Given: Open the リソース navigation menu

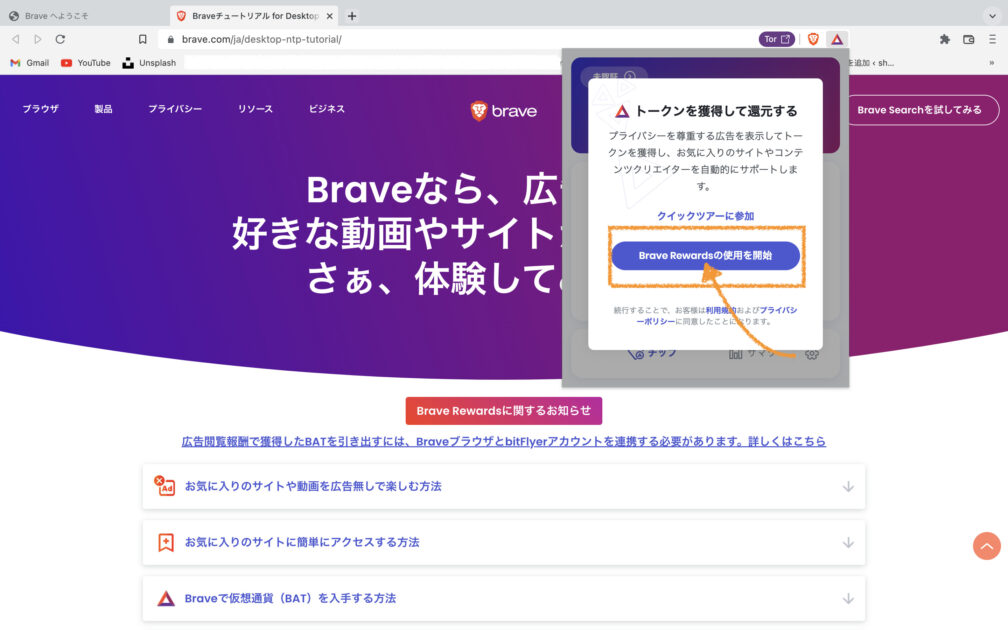Looking at the screenshot, I should [255, 109].
